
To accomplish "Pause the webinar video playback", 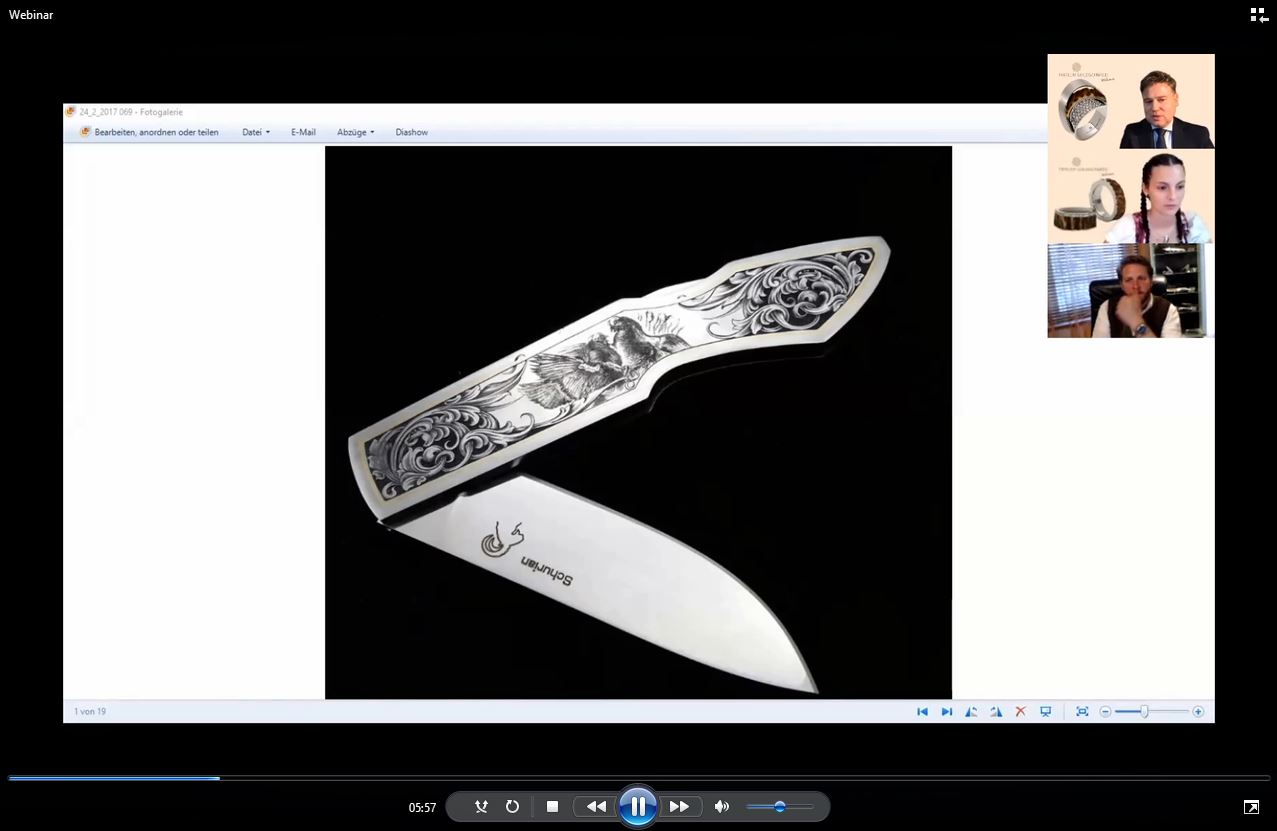I will pyautogui.click(x=637, y=806).
